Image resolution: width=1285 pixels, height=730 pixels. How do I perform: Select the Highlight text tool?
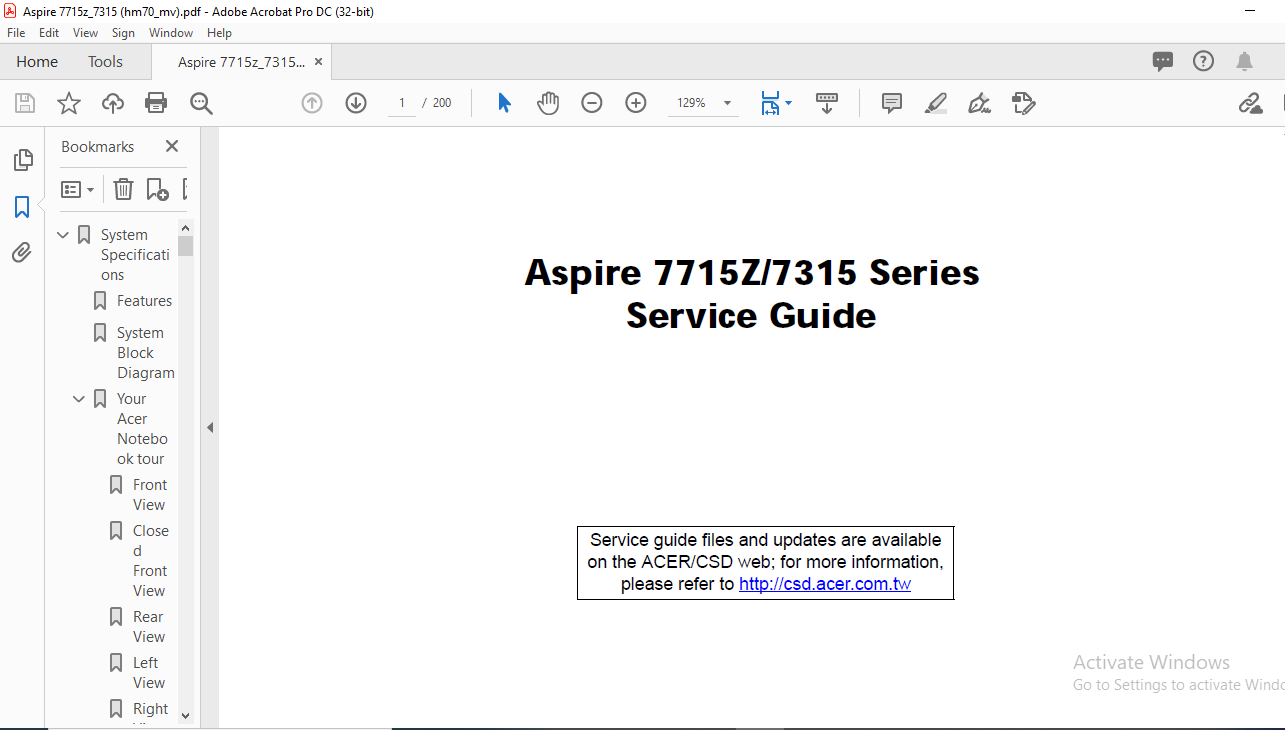[x=936, y=103]
